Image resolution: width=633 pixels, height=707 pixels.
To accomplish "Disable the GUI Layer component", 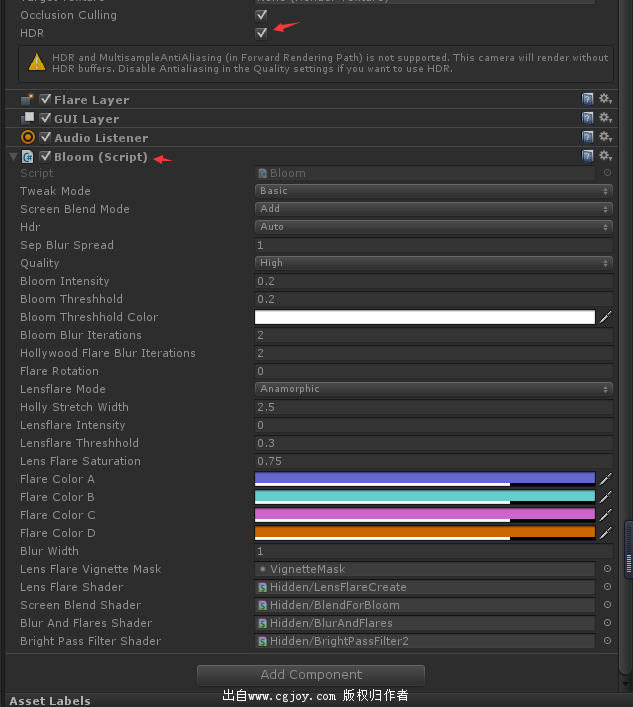I will pyautogui.click(x=45, y=118).
